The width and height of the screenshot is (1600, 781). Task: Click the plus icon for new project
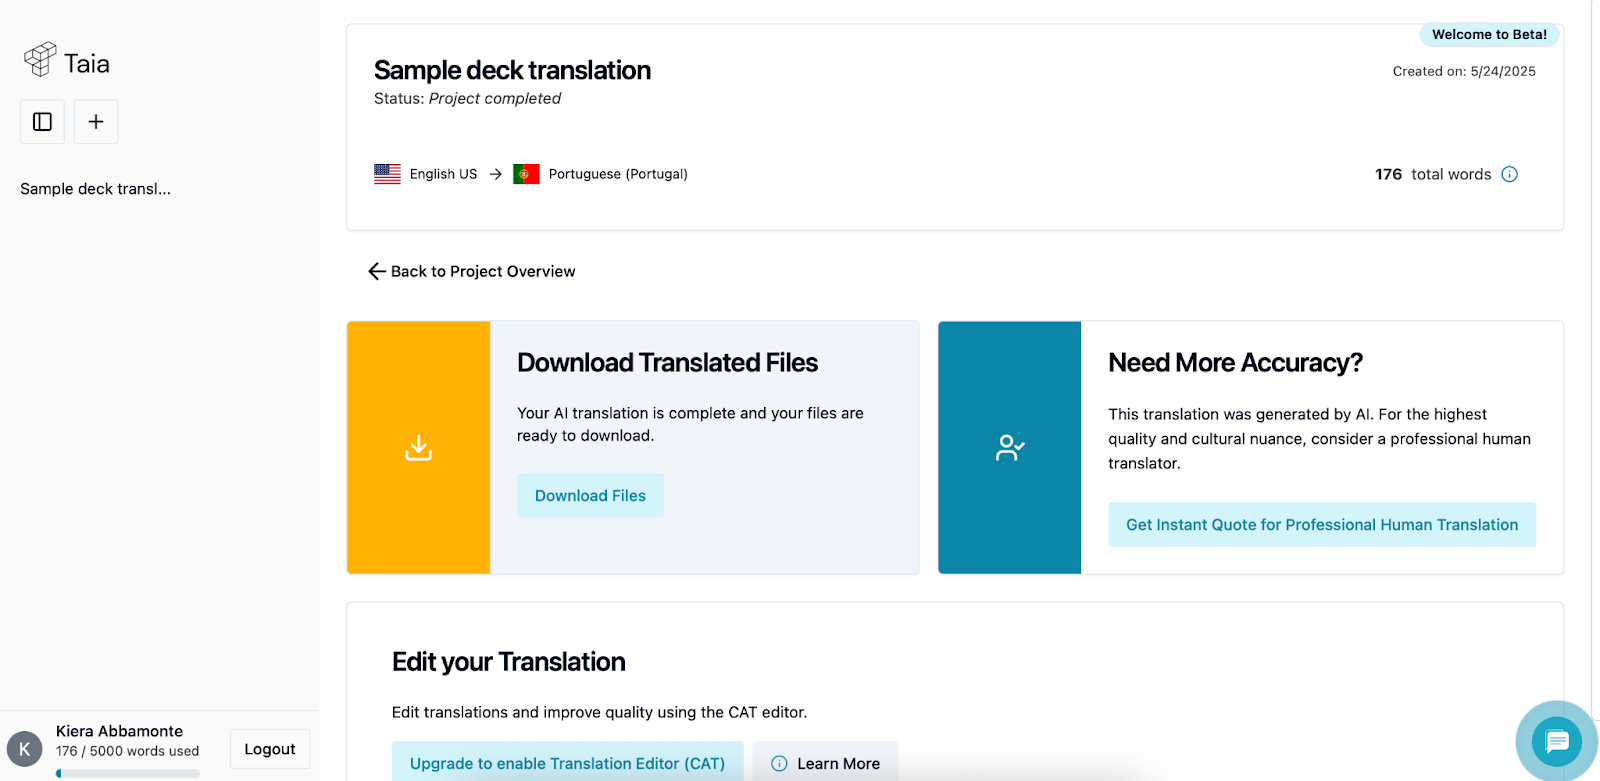96,122
